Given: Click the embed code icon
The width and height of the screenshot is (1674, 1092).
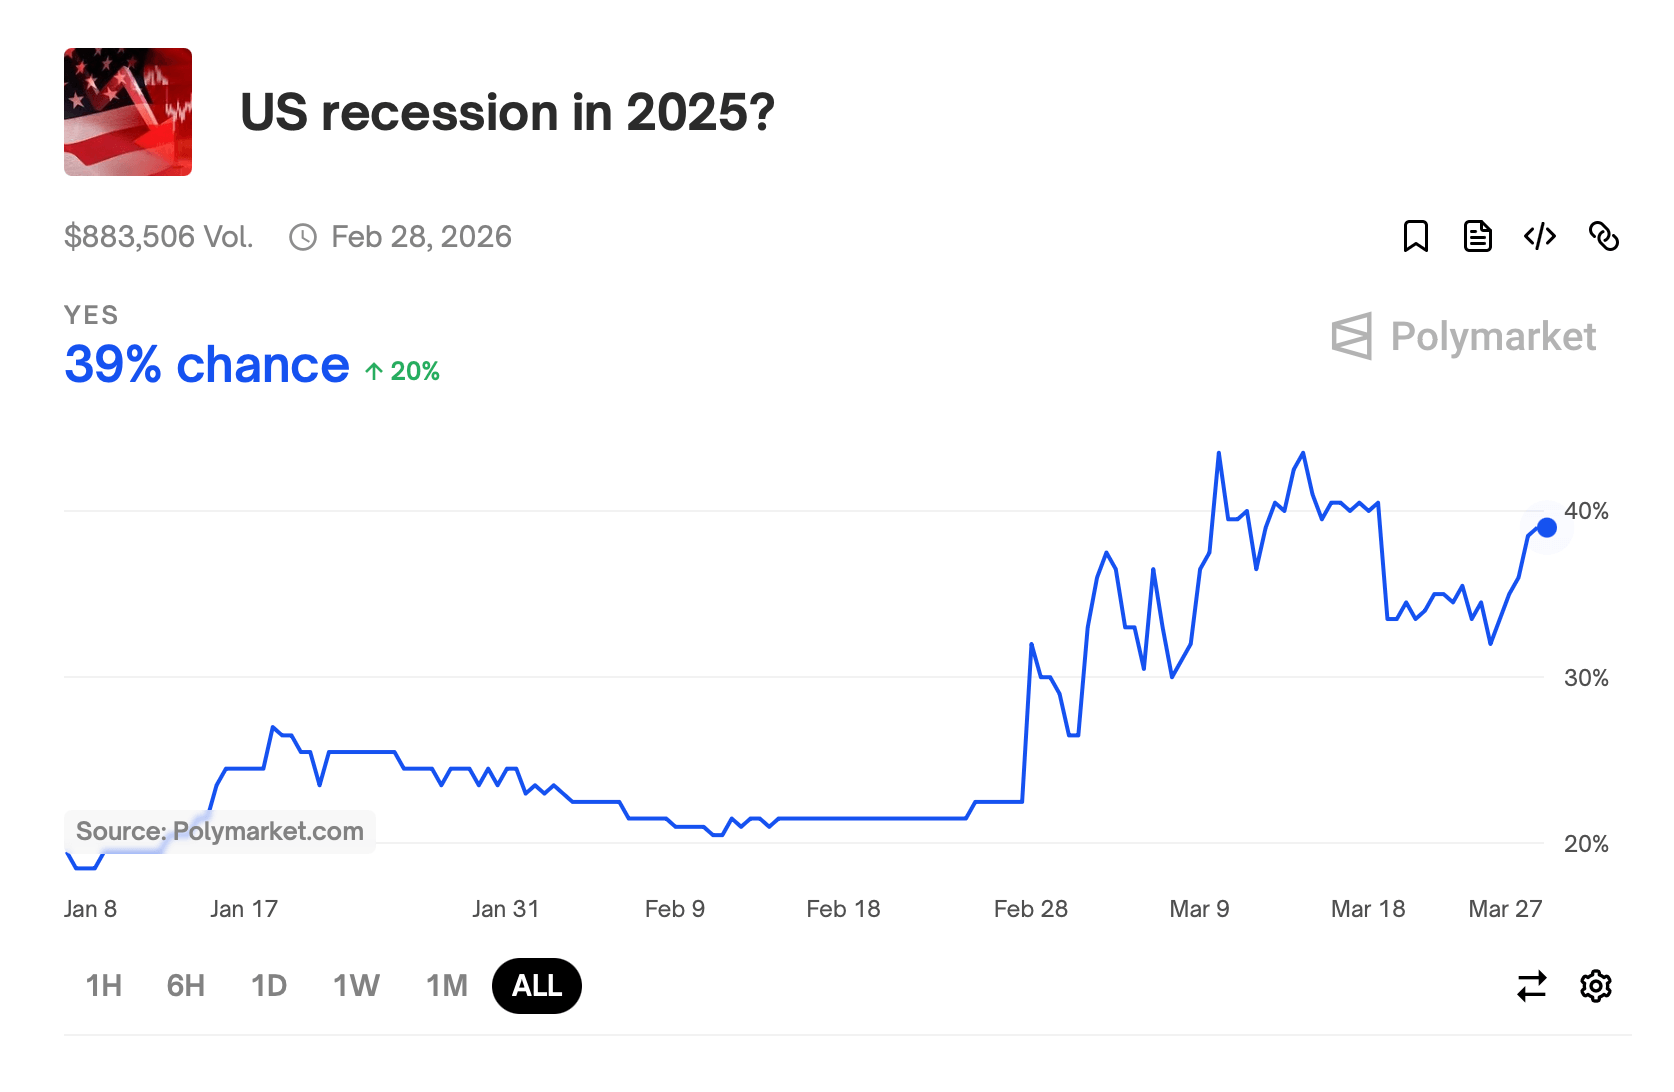Looking at the screenshot, I should (x=1540, y=237).
